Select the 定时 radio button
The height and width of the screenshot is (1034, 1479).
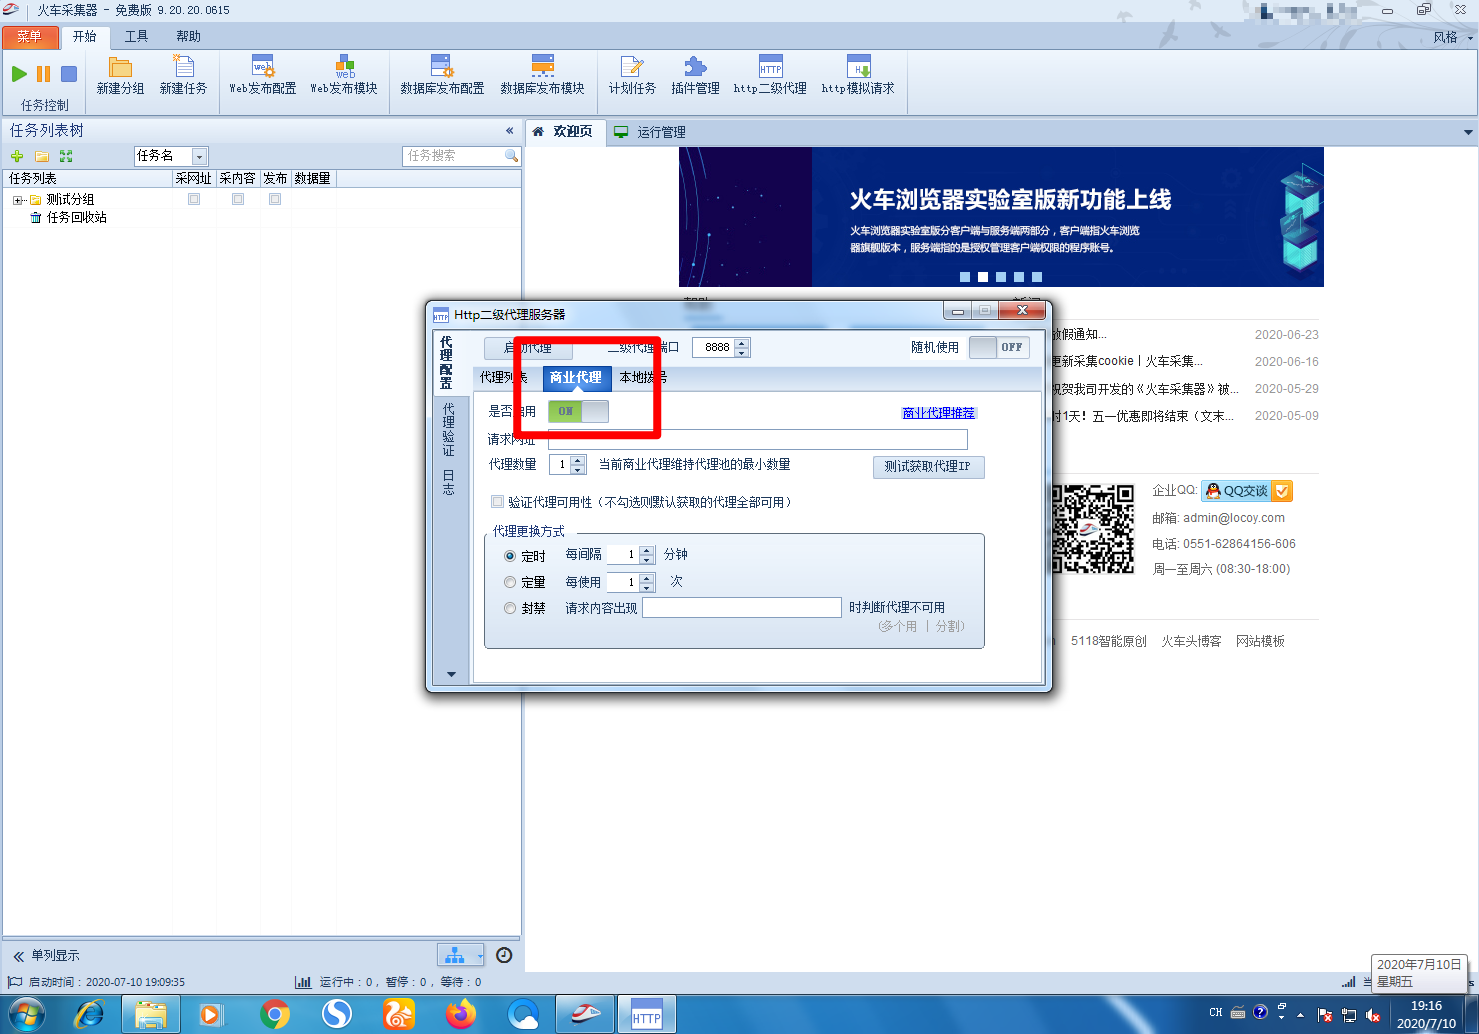(x=510, y=556)
